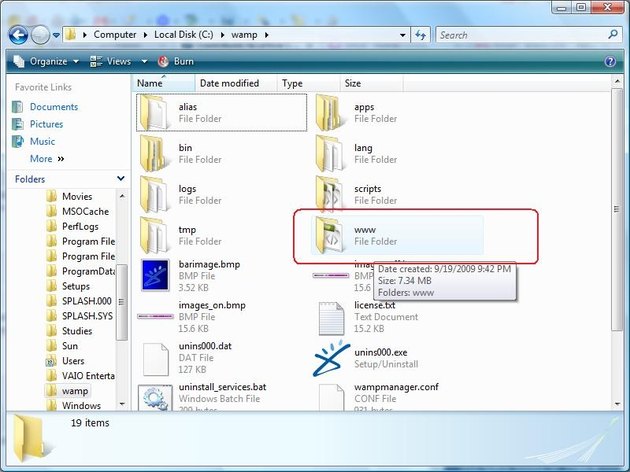Select the tmp folder icon

[153, 236]
